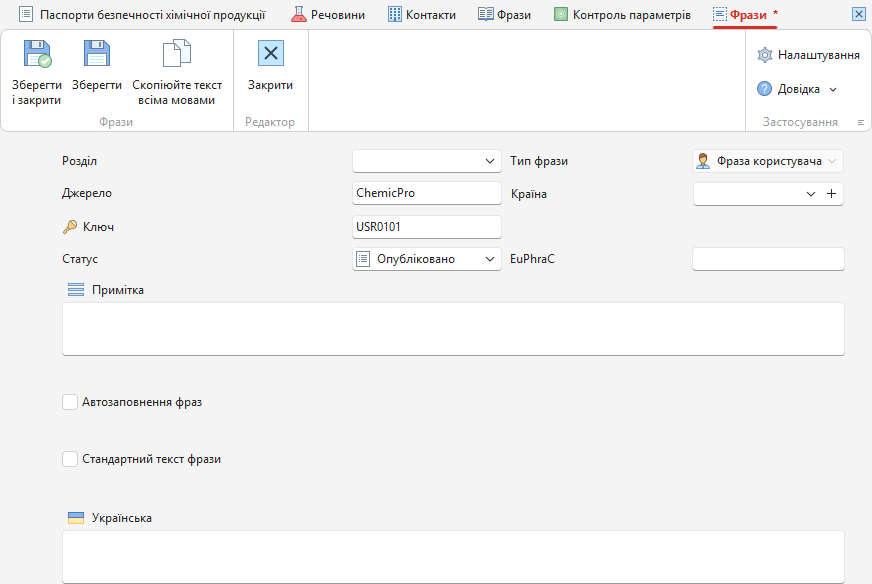Enable Автозаповнення фраз checkbox

tap(70, 402)
